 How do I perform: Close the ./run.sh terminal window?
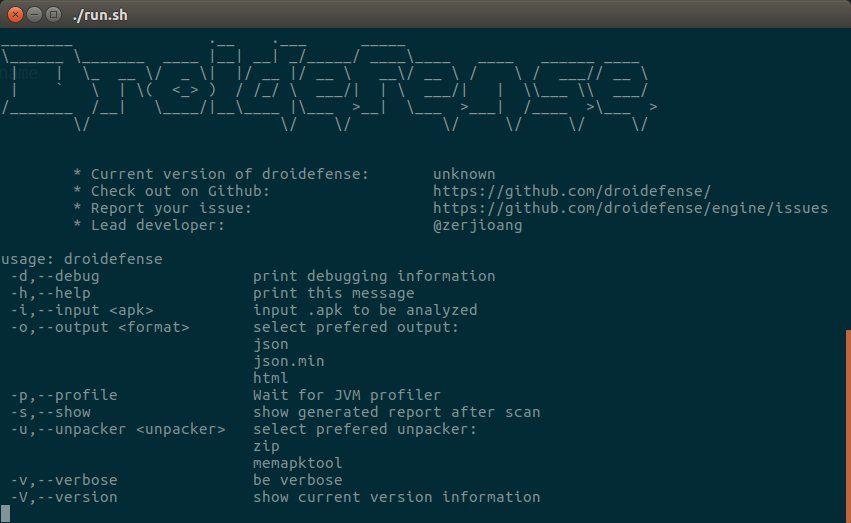15,15
